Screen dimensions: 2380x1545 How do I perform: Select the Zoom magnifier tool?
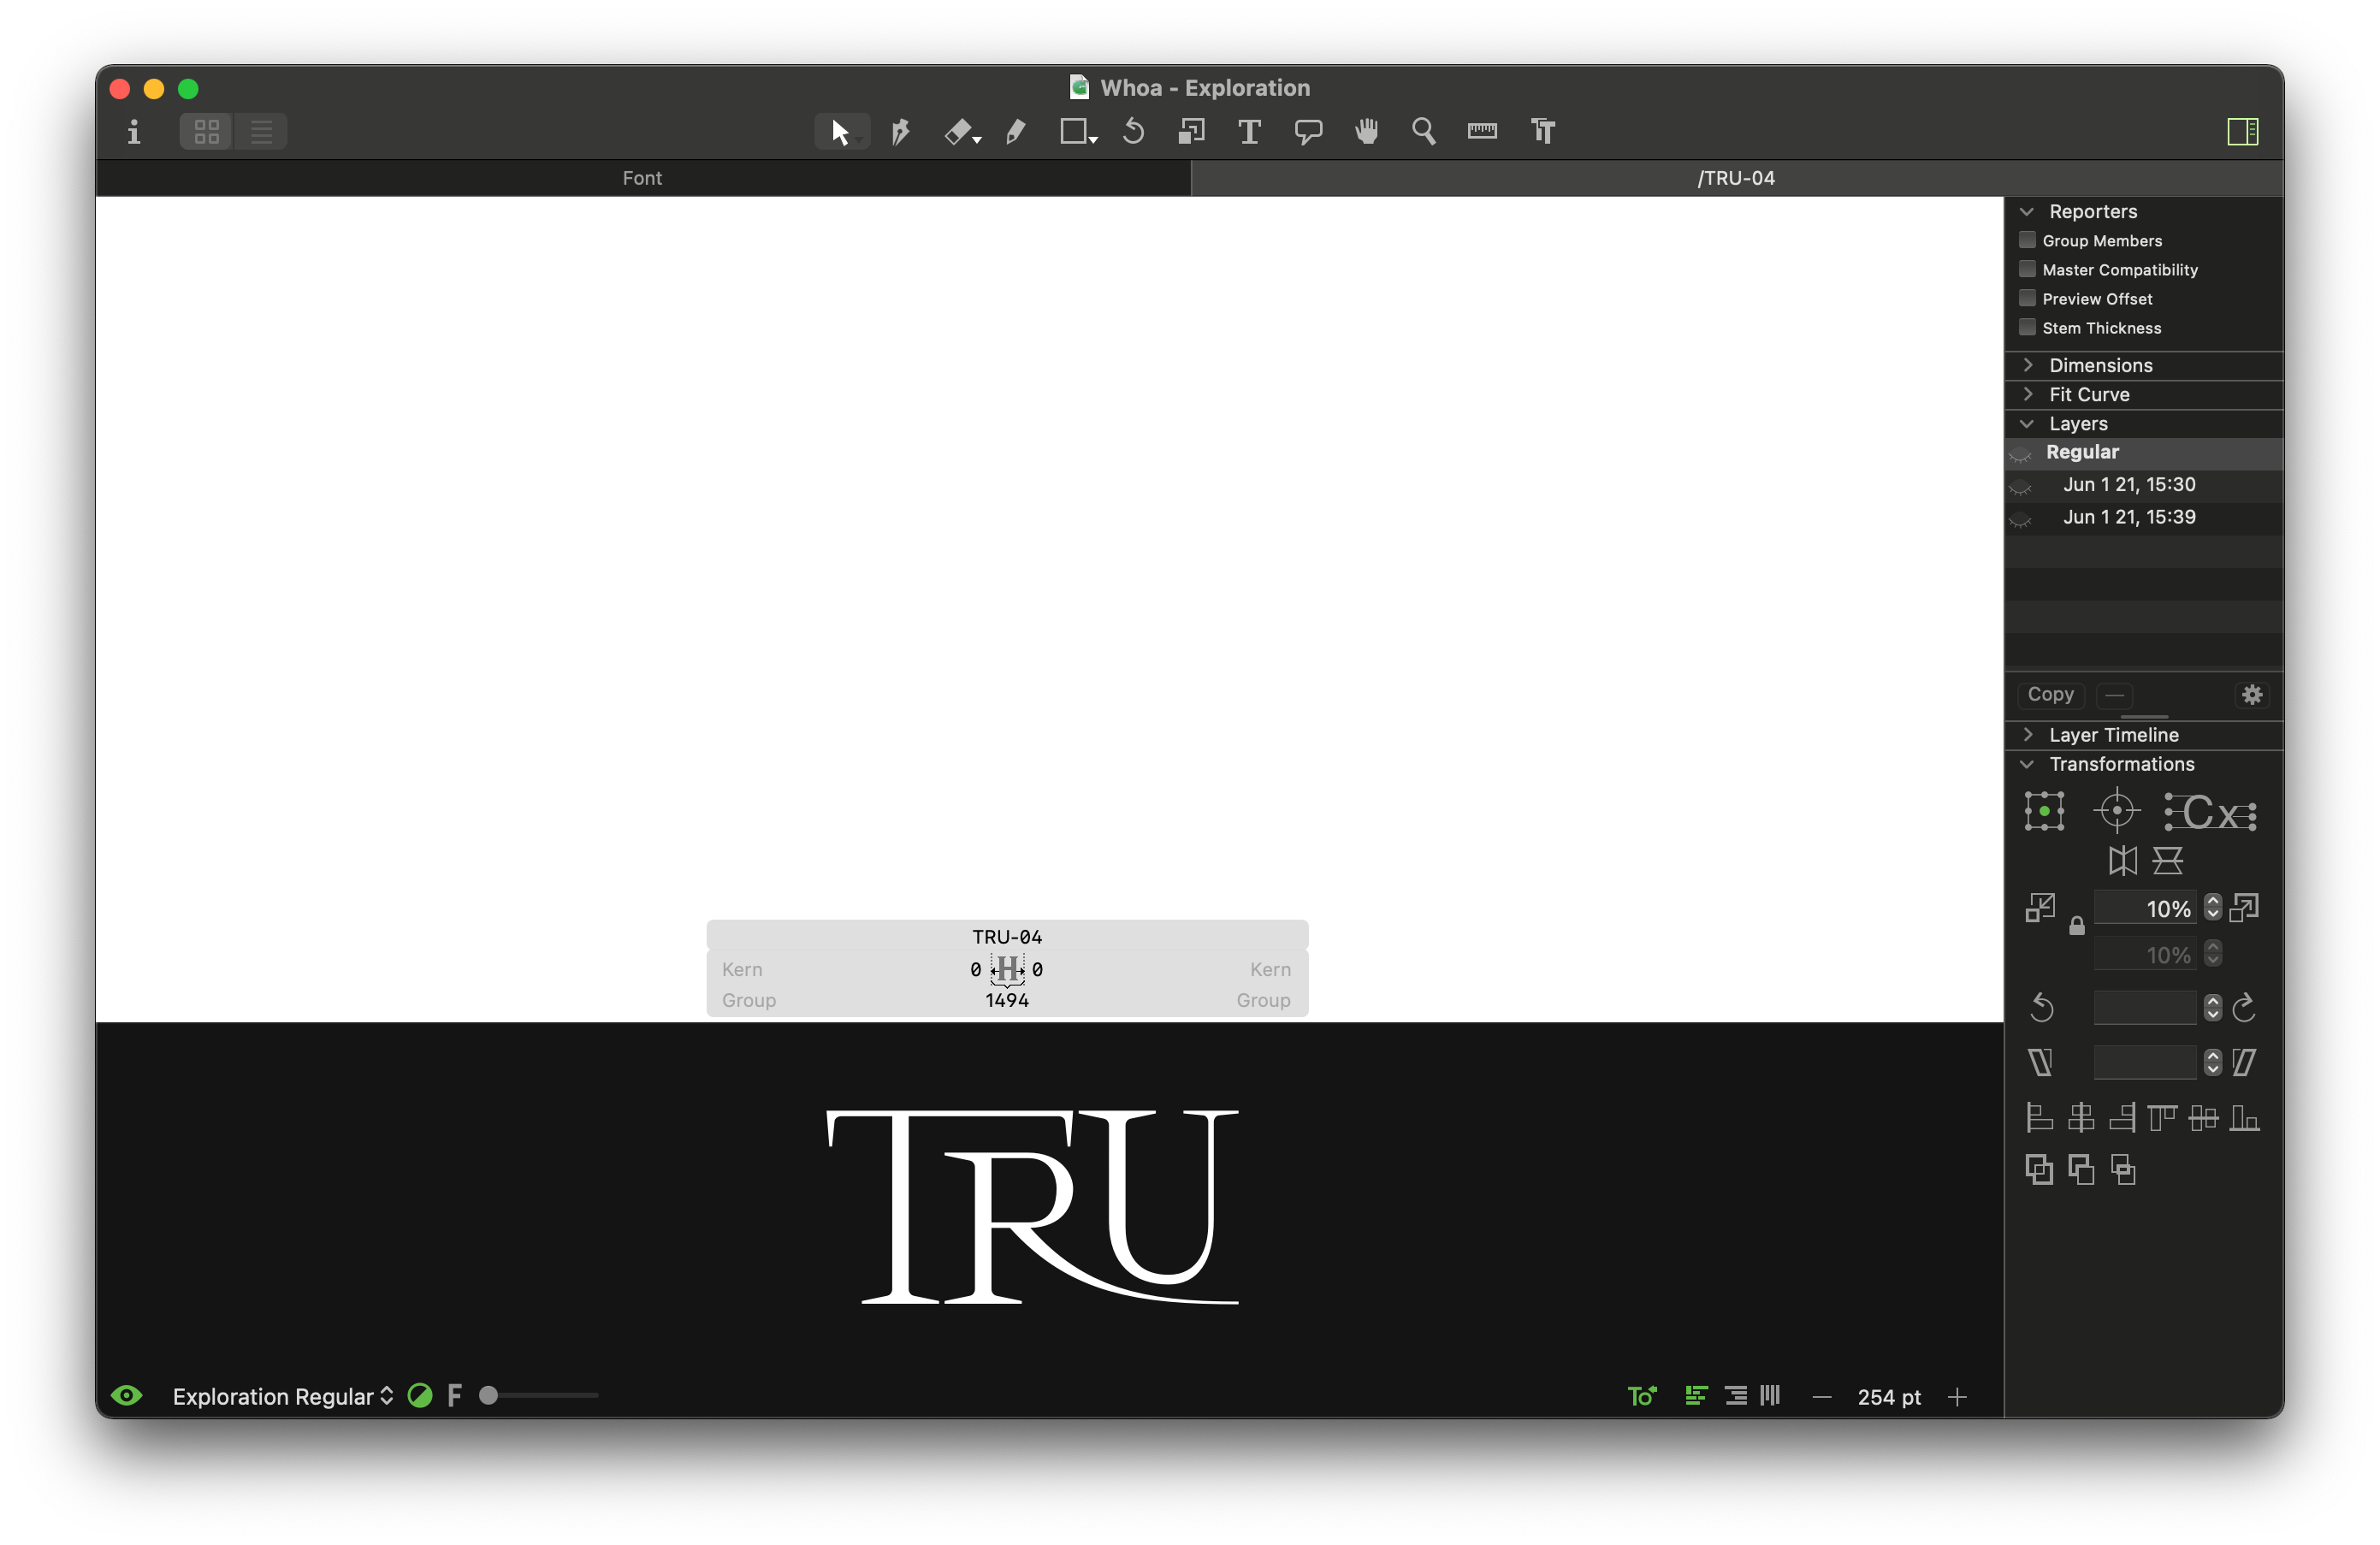point(1423,131)
